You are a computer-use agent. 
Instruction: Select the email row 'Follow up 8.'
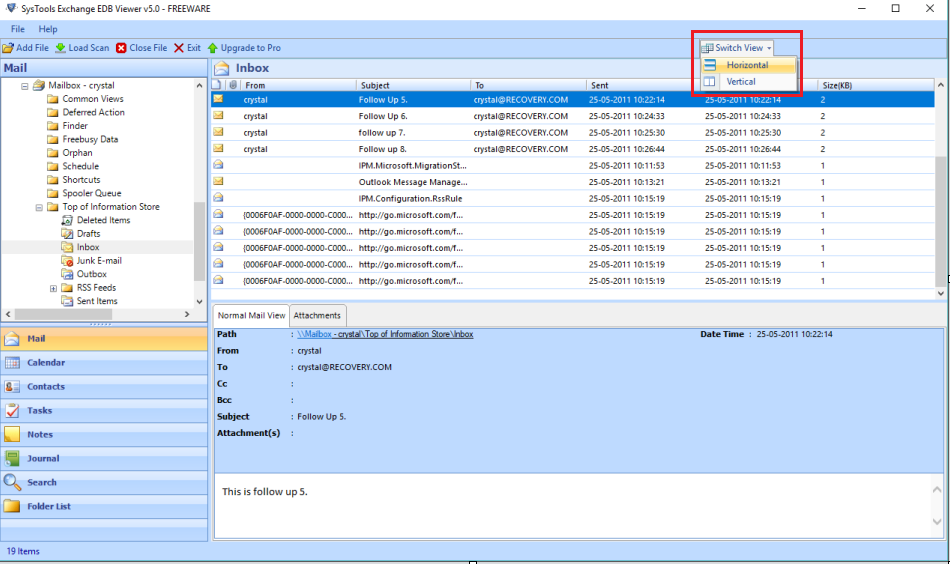point(573,149)
